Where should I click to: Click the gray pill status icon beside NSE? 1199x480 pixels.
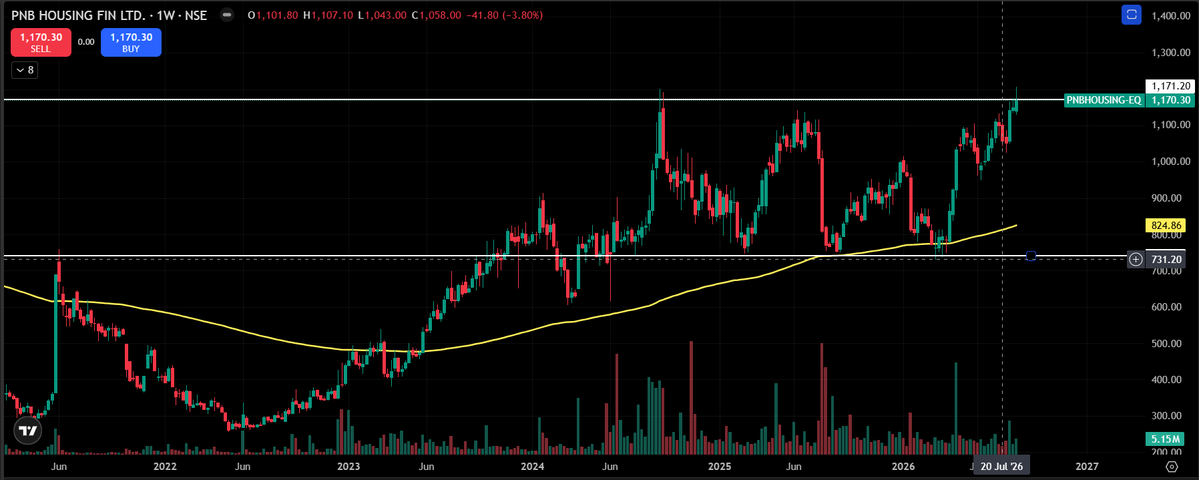point(225,15)
